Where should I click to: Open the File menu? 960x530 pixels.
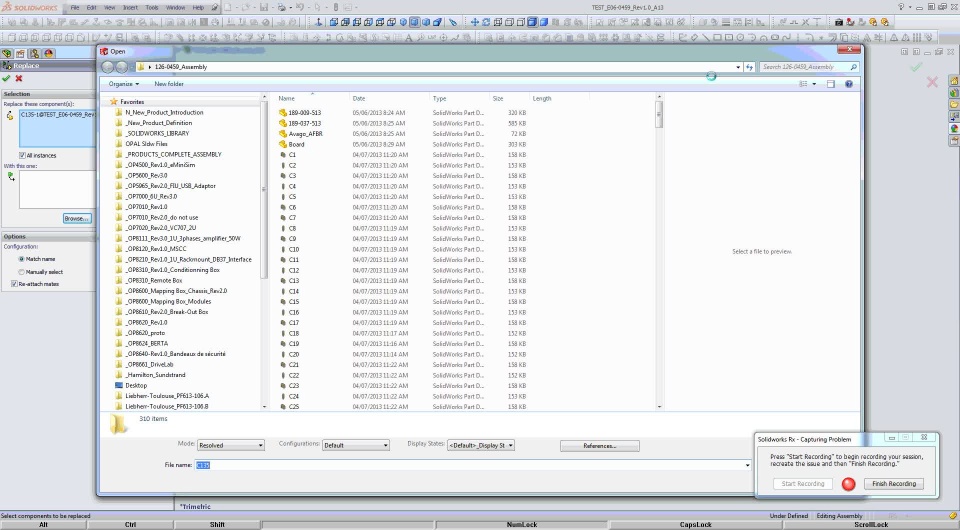click(75, 7)
